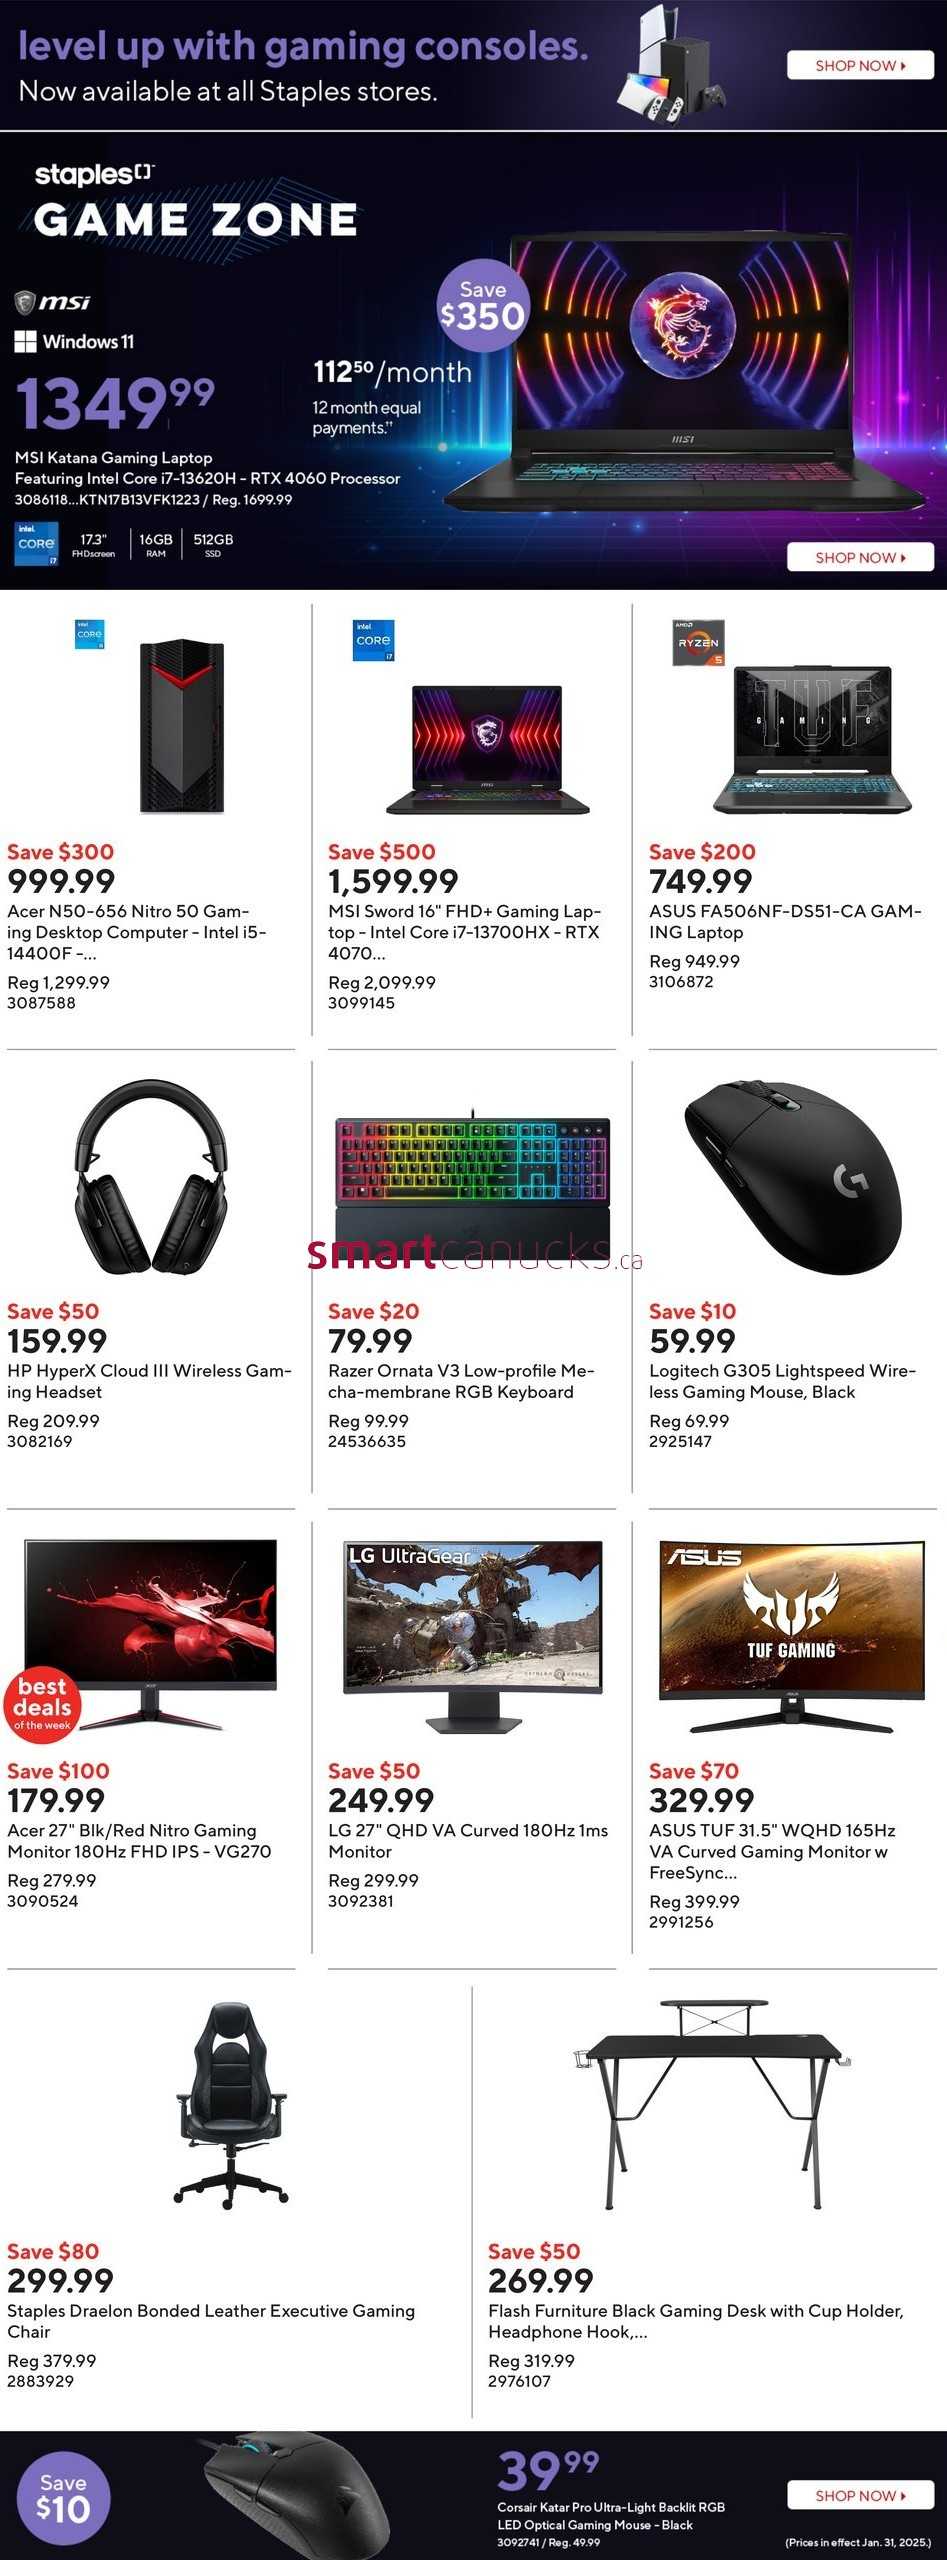The width and height of the screenshot is (947, 2560).
Task: Click the Windows 11 logo
Action: [x=74, y=342]
